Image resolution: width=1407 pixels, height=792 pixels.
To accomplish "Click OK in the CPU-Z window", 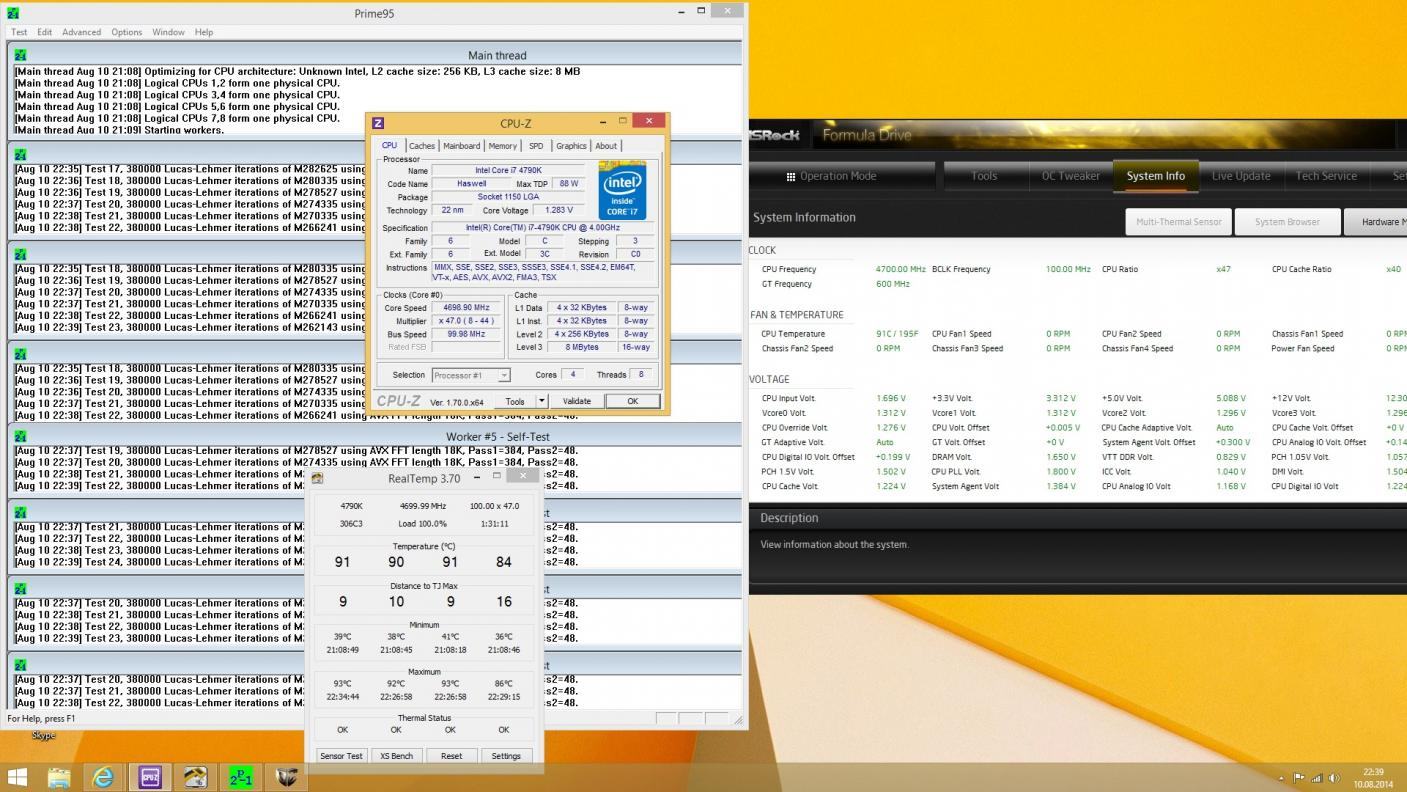I will click(632, 401).
